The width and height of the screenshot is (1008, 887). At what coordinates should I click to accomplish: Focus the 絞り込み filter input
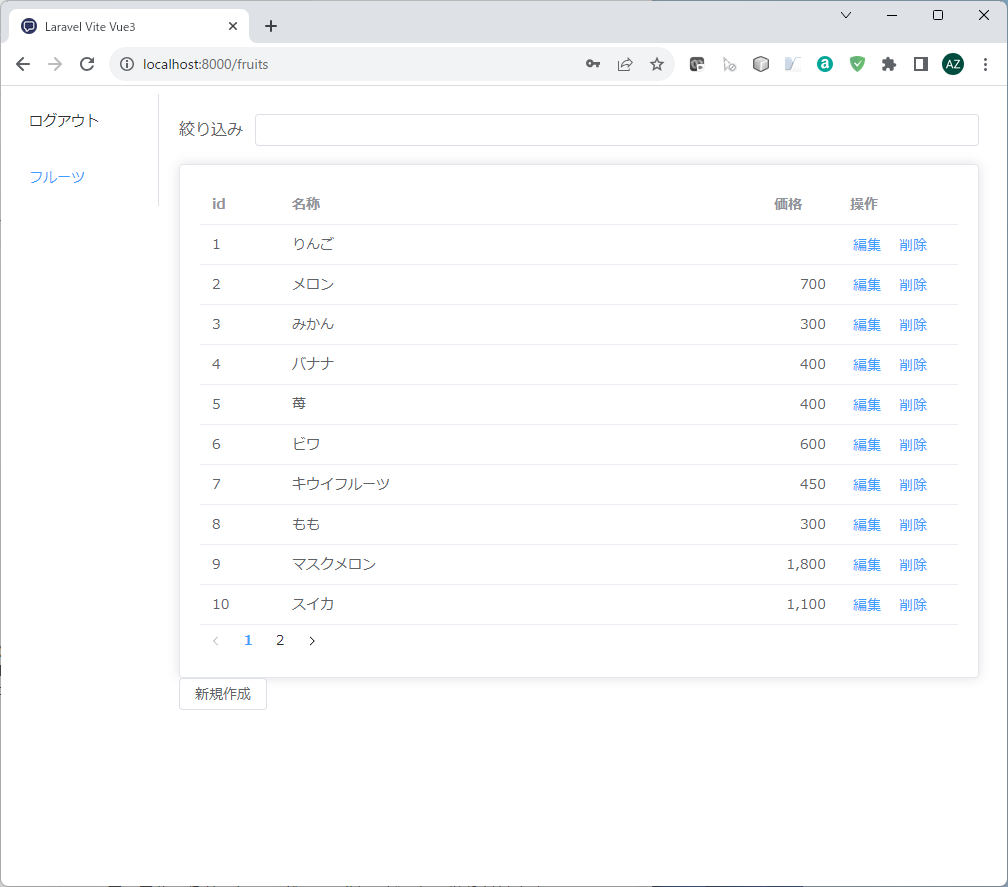(x=616, y=130)
